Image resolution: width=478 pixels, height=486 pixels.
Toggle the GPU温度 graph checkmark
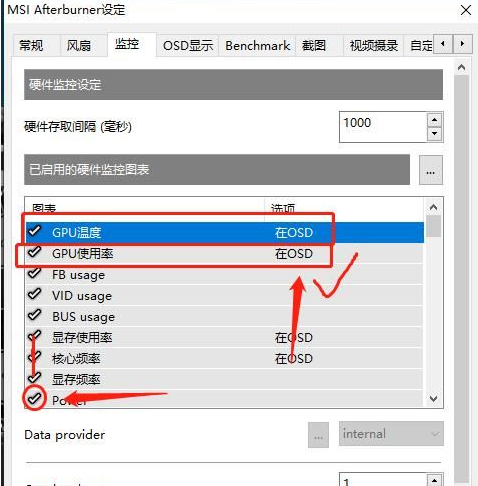(x=34, y=231)
